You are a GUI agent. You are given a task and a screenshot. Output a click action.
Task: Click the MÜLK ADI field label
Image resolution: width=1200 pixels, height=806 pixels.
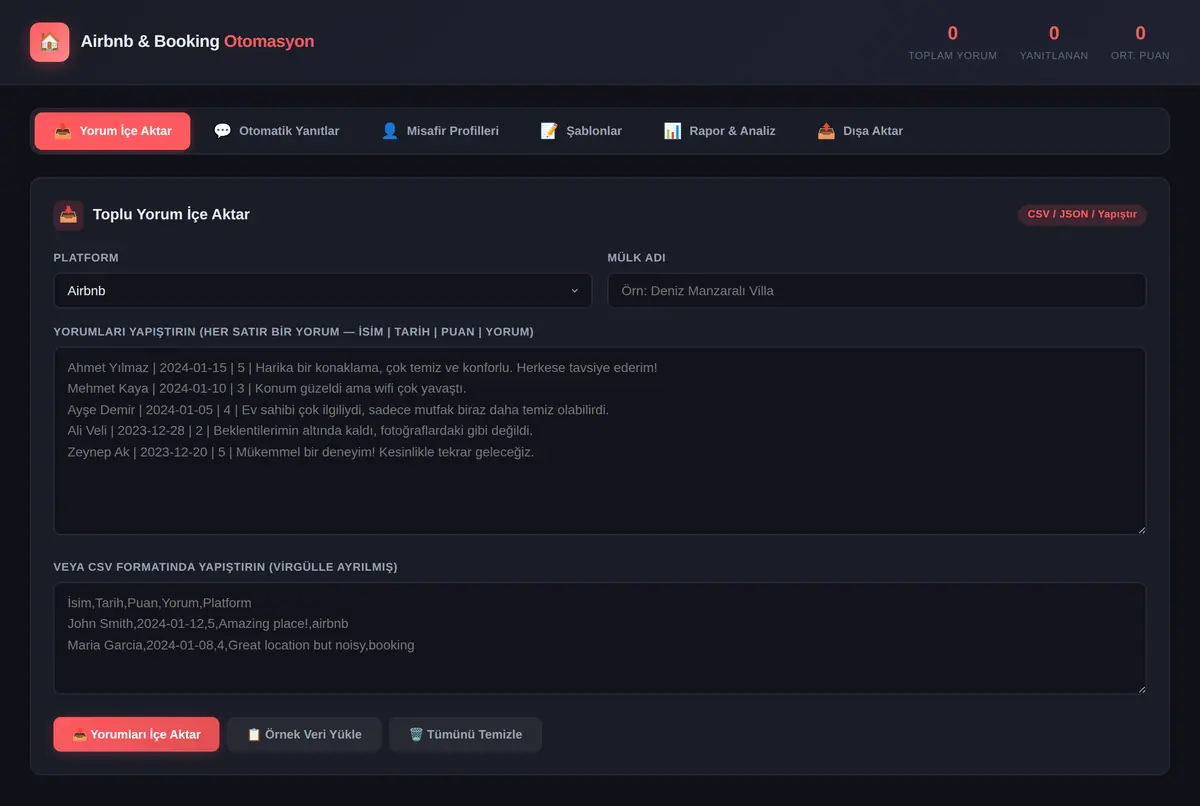(x=636, y=258)
